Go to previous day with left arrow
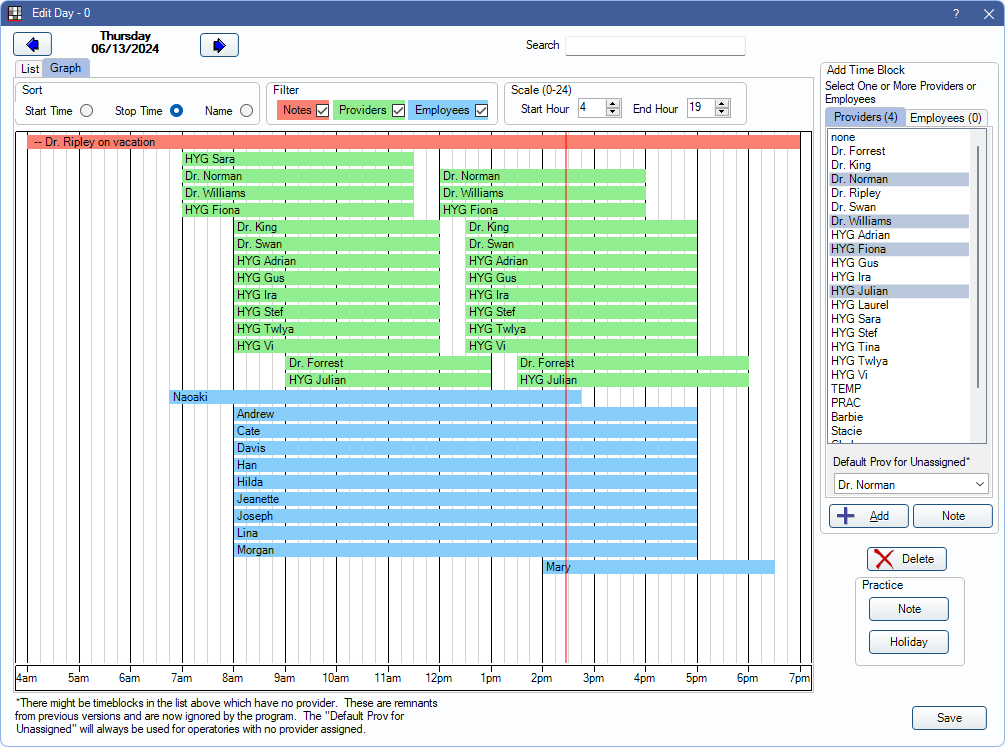Viewport: 1005px width, 747px height. click(x=32, y=44)
